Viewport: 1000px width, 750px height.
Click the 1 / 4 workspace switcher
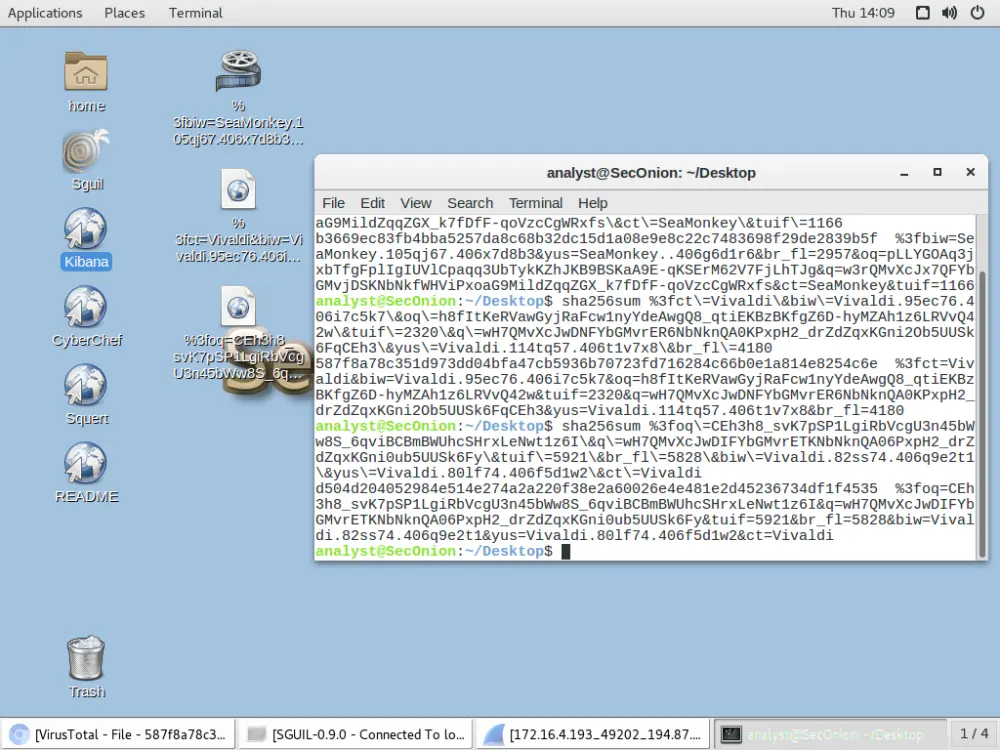tap(974, 734)
